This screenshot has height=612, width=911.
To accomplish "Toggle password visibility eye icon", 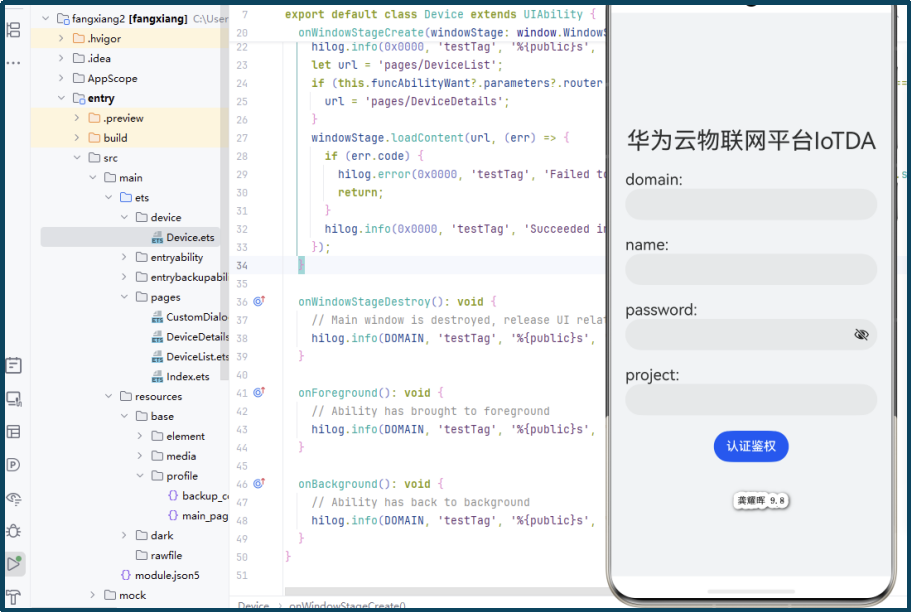I will pyautogui.click(x=861, y=334).
